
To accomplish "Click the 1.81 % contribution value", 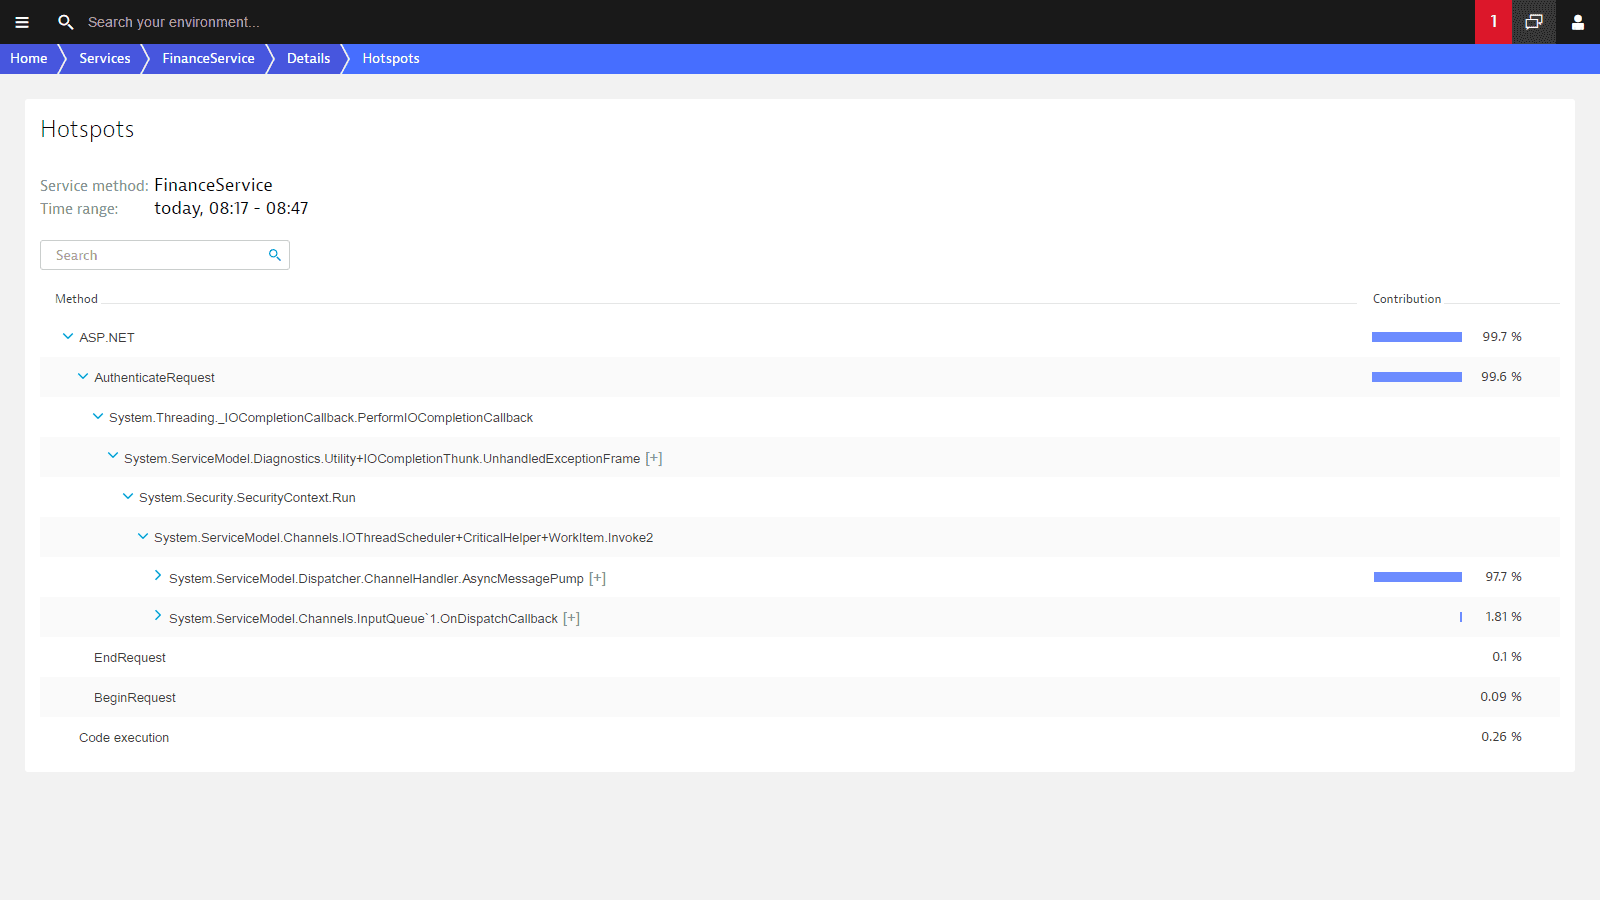I will click(1503, 617).
